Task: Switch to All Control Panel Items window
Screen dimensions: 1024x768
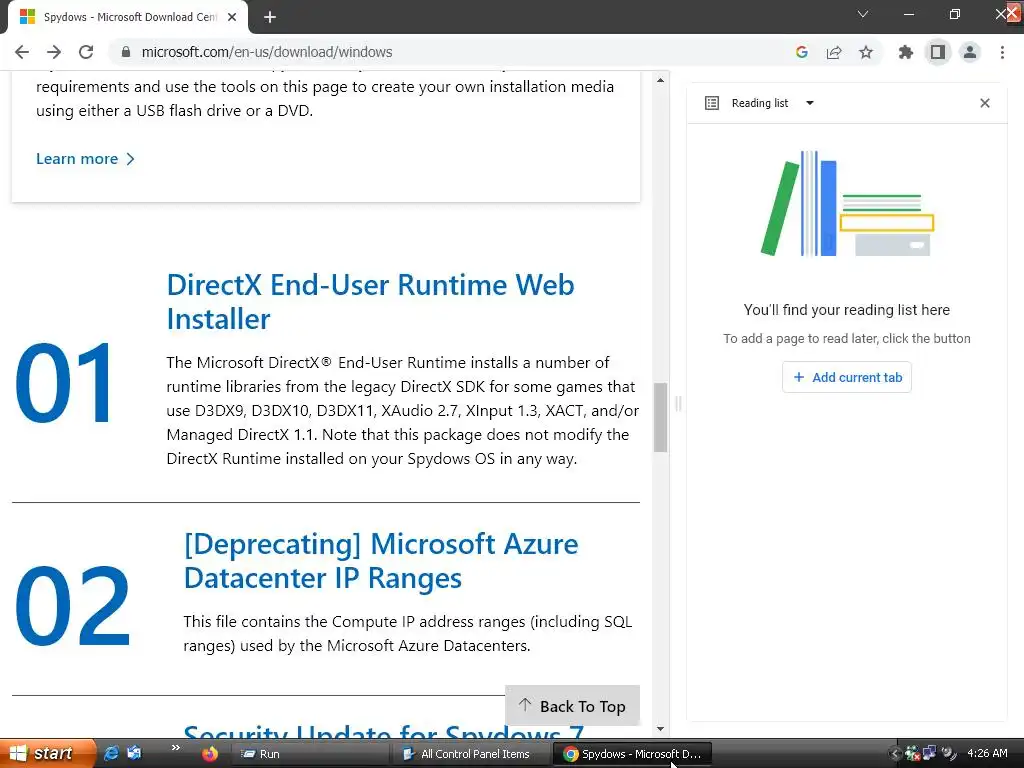Action: [470, 754]
